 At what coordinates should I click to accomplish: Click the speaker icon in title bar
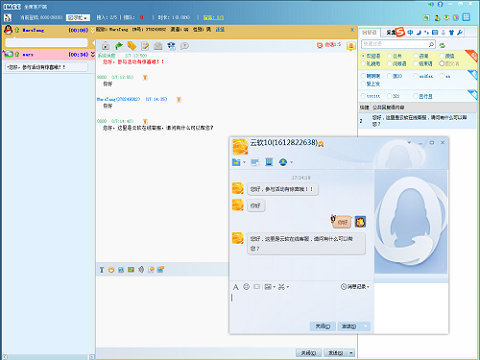pyautogui.click(x=431, y=4)
